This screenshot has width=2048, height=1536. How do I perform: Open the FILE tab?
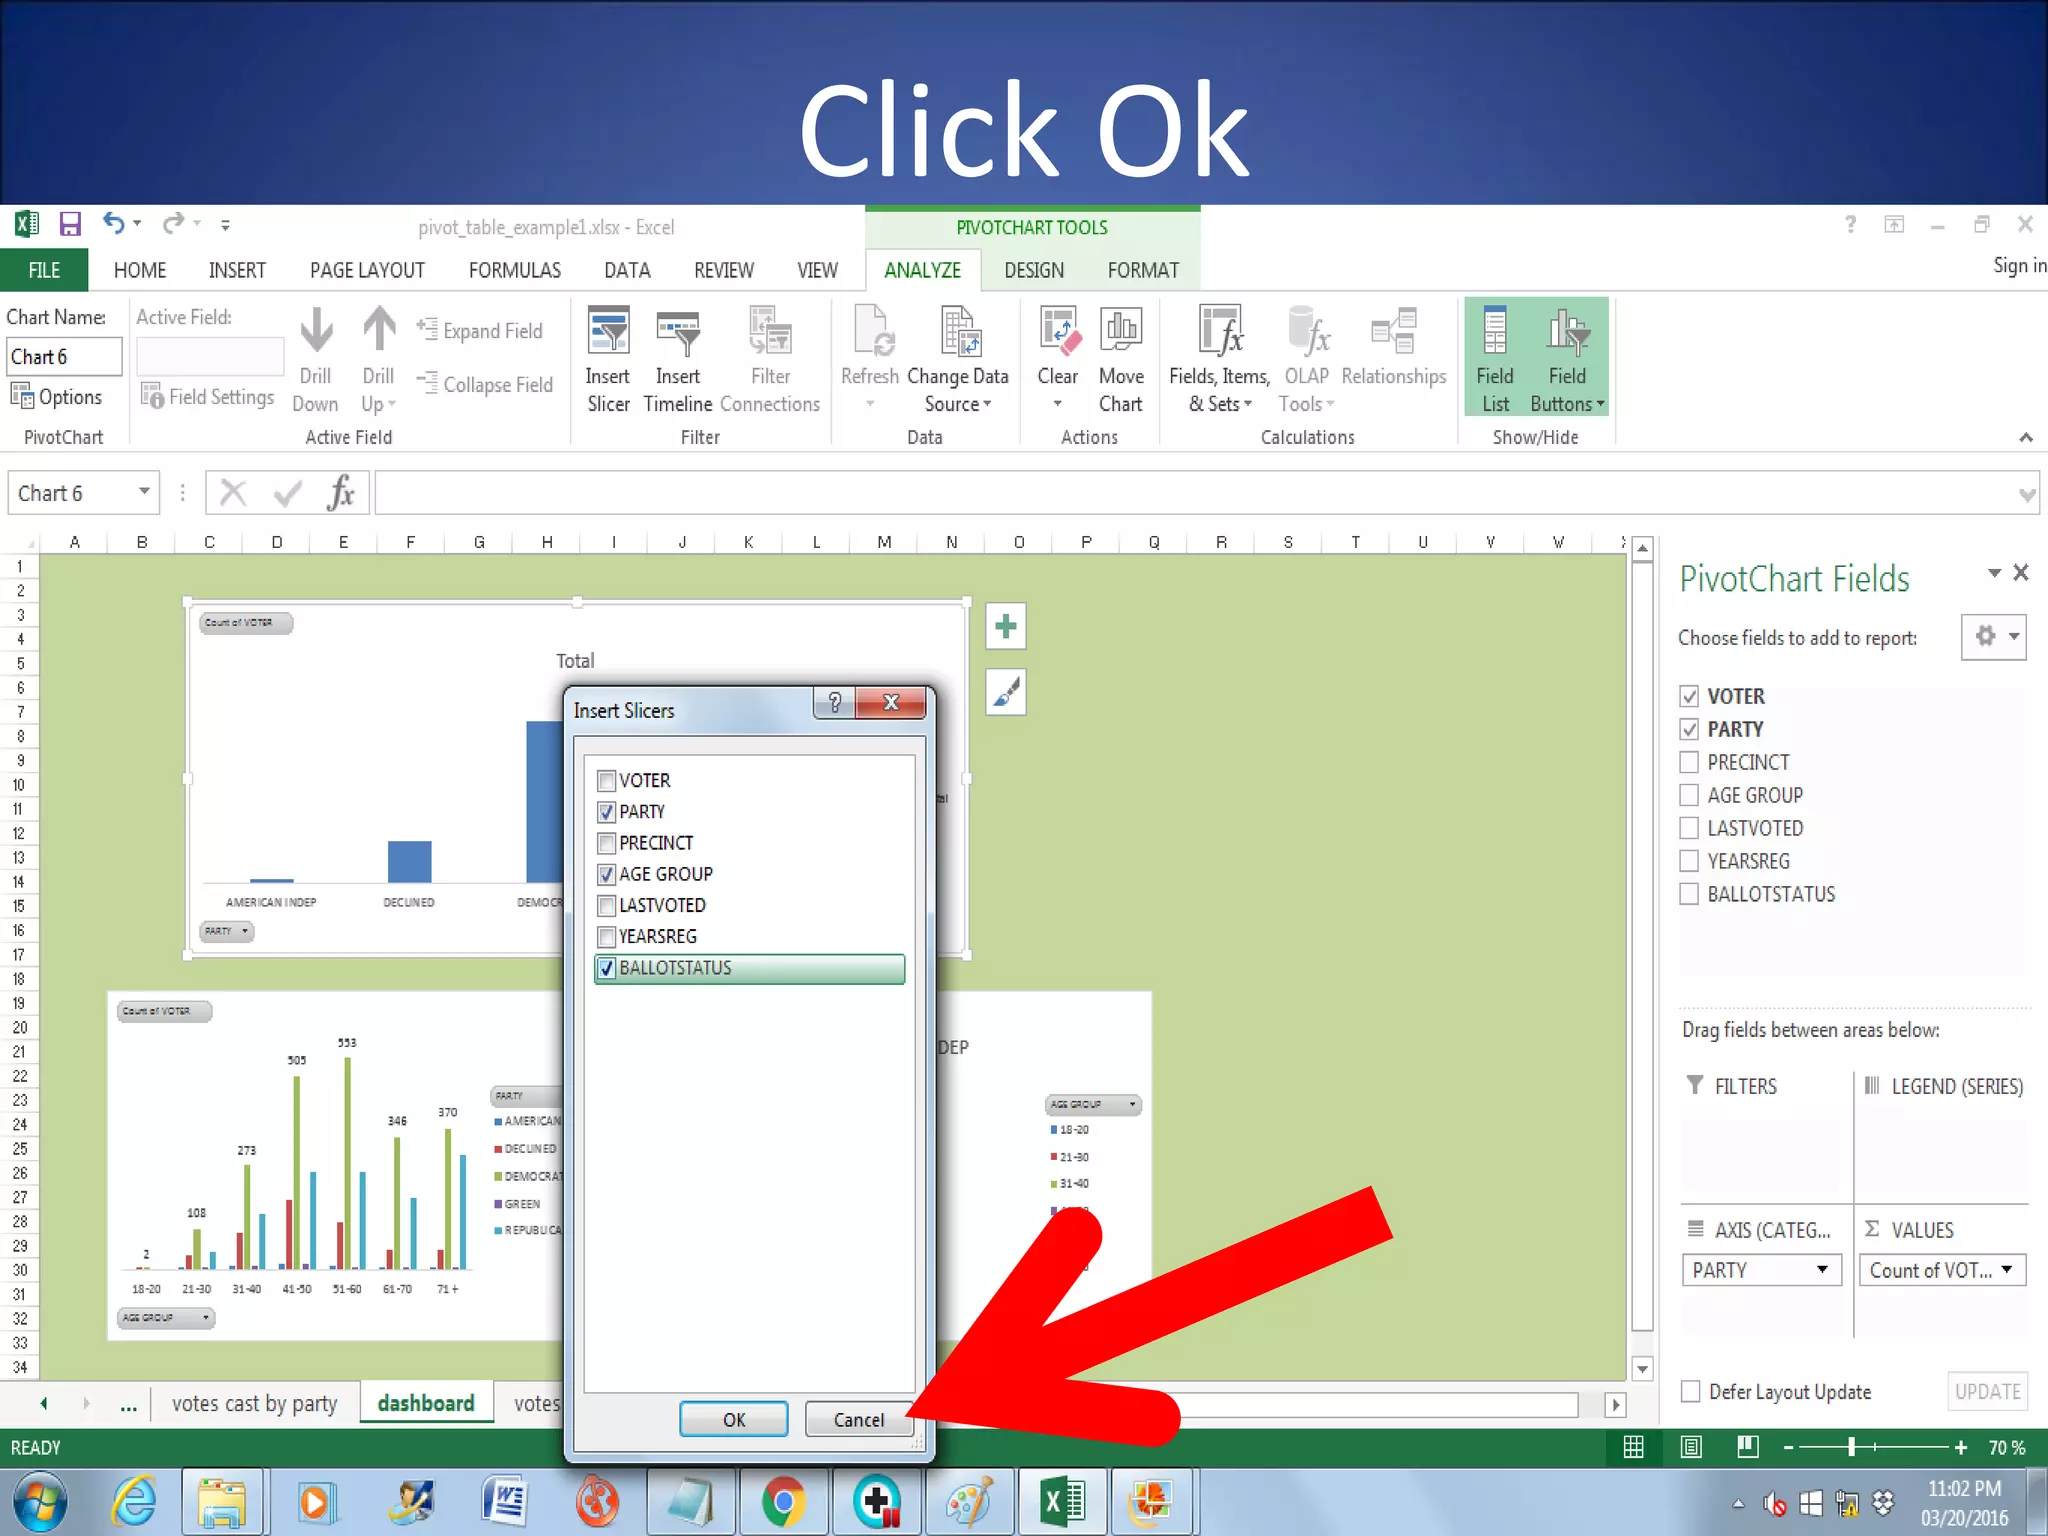pos(44,270)
